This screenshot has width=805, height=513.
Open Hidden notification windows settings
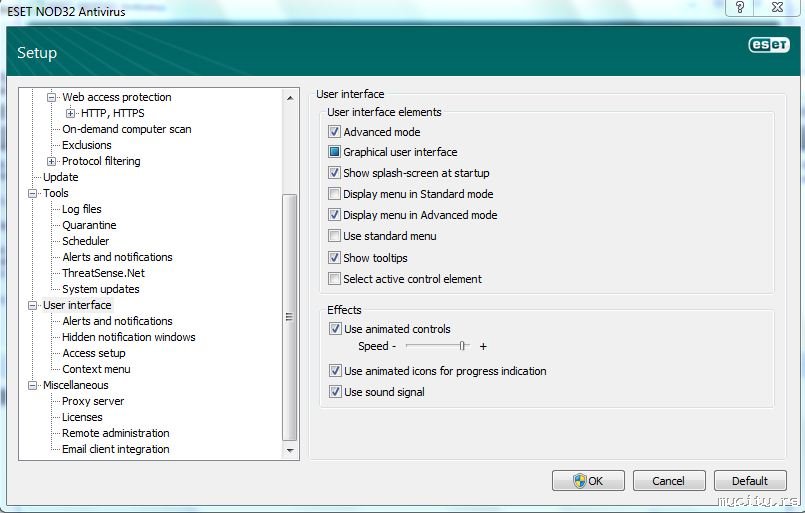[x=129, y=337]
